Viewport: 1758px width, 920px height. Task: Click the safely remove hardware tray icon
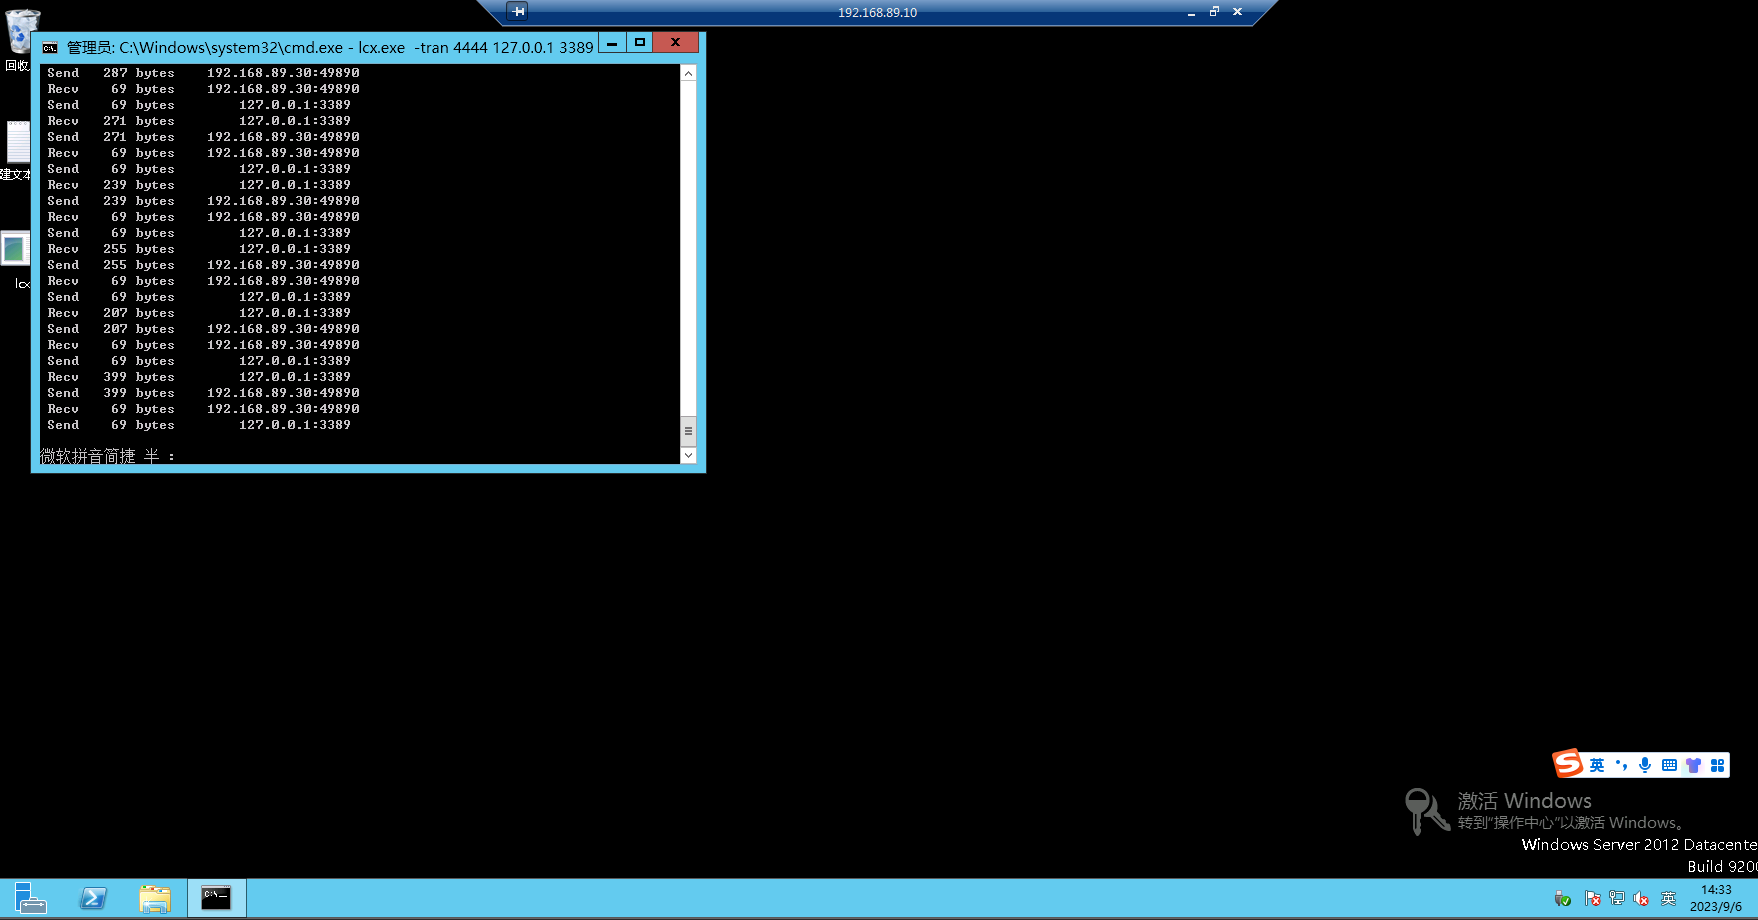(1563, 898)
